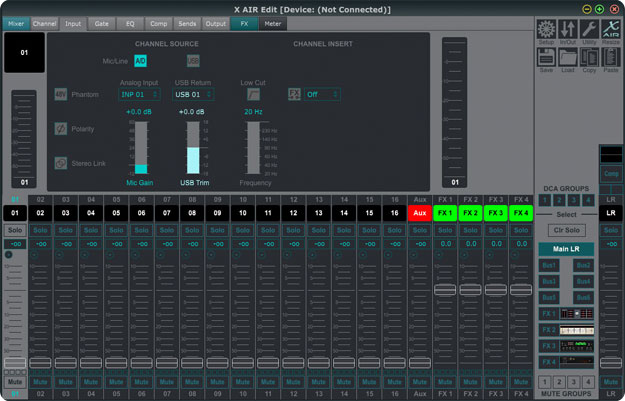
Task: Select the A/D Mic/Line source icon
Action: pos(140,61)
